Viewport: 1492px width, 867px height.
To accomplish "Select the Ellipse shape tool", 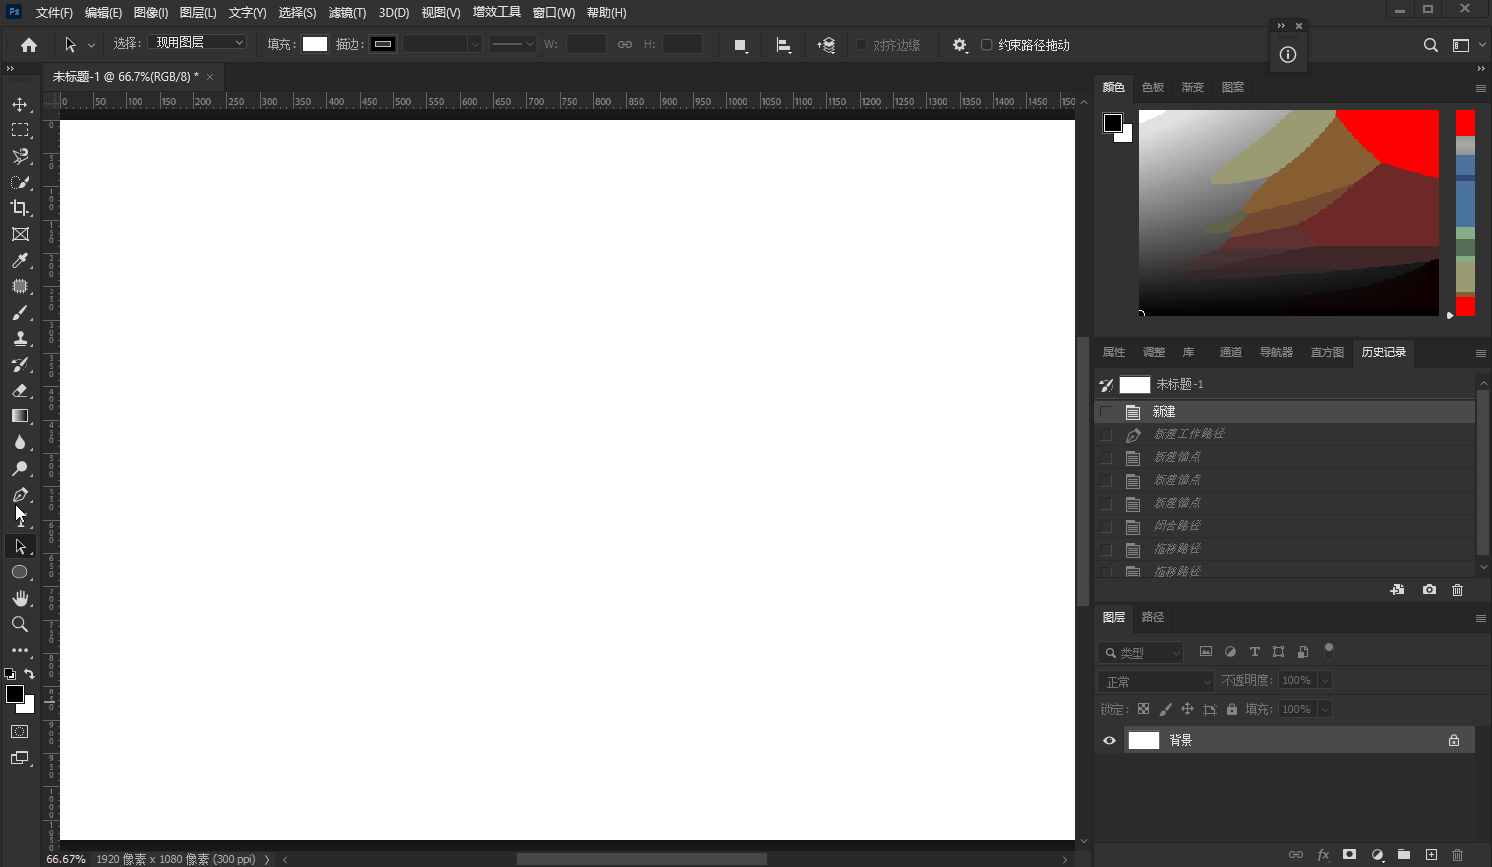I will [20, 572].
